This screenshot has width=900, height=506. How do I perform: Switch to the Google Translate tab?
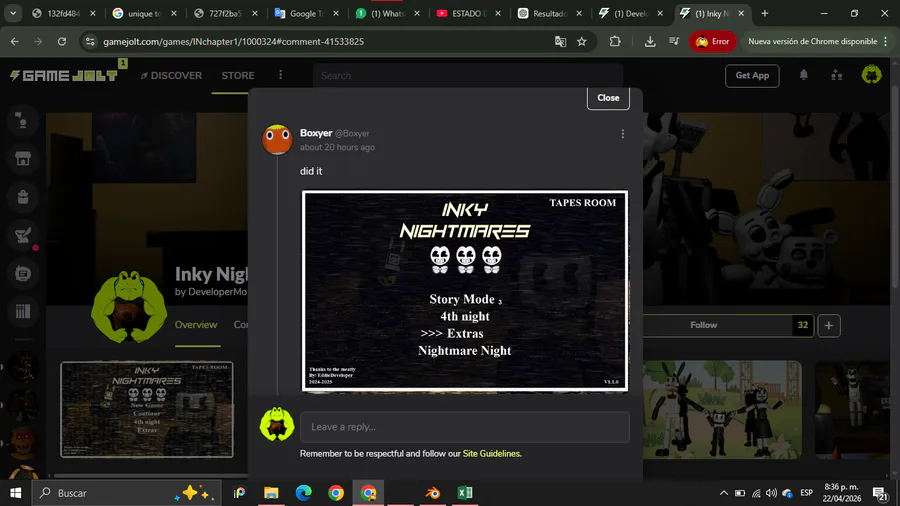click(307, 13)
